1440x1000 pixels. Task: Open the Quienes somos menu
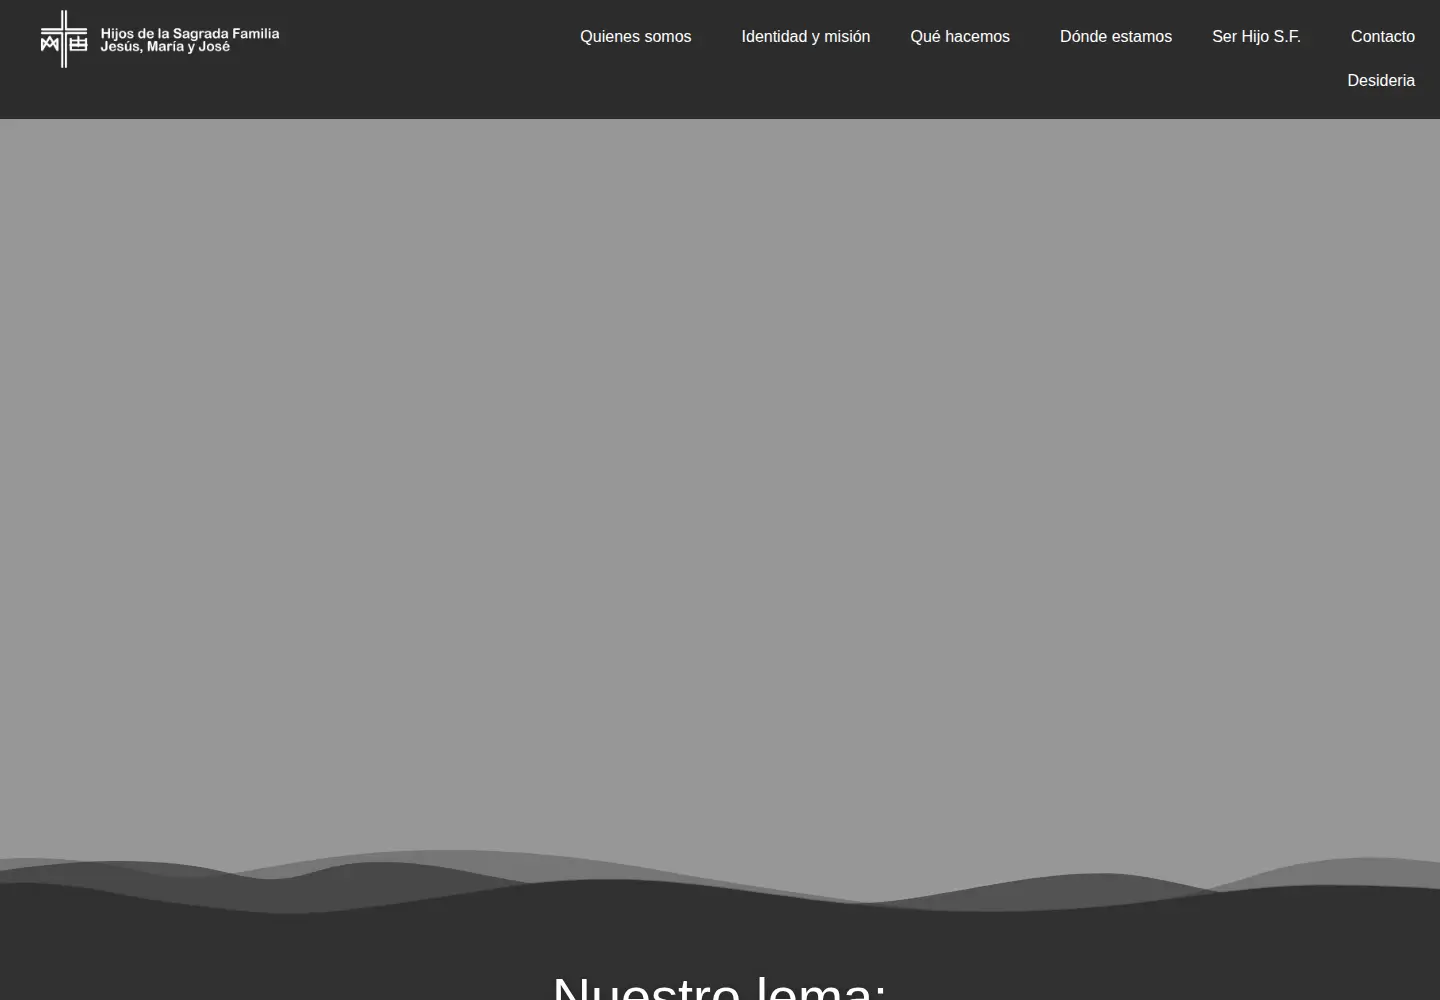636,37
